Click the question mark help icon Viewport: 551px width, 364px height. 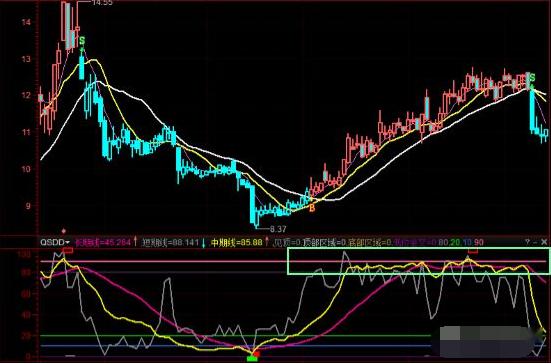(527, 242)
